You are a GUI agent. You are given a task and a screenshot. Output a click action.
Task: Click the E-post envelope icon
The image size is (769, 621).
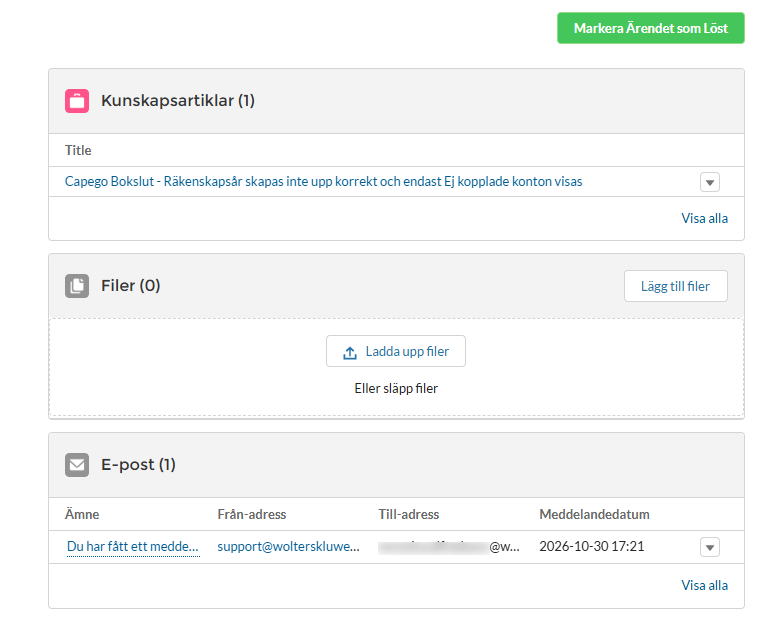coord(77,465)
